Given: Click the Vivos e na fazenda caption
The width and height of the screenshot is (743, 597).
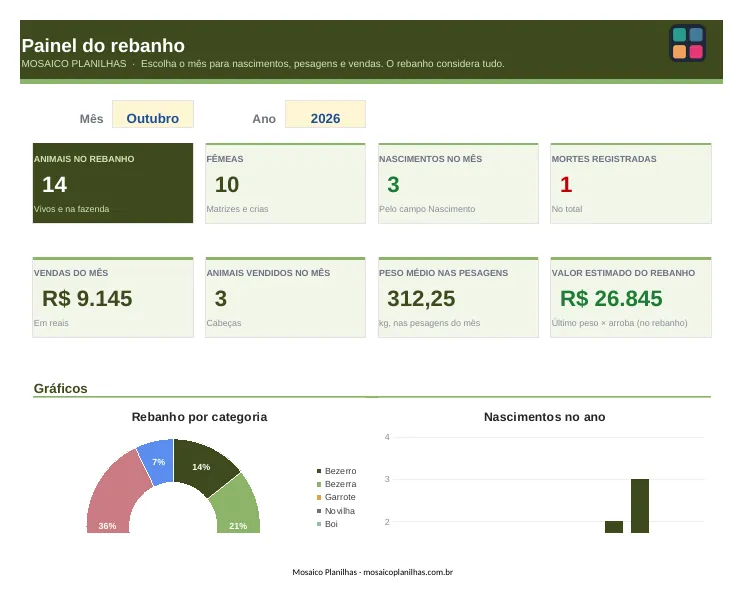Looking at the screenshot, I should pos(72,209).
